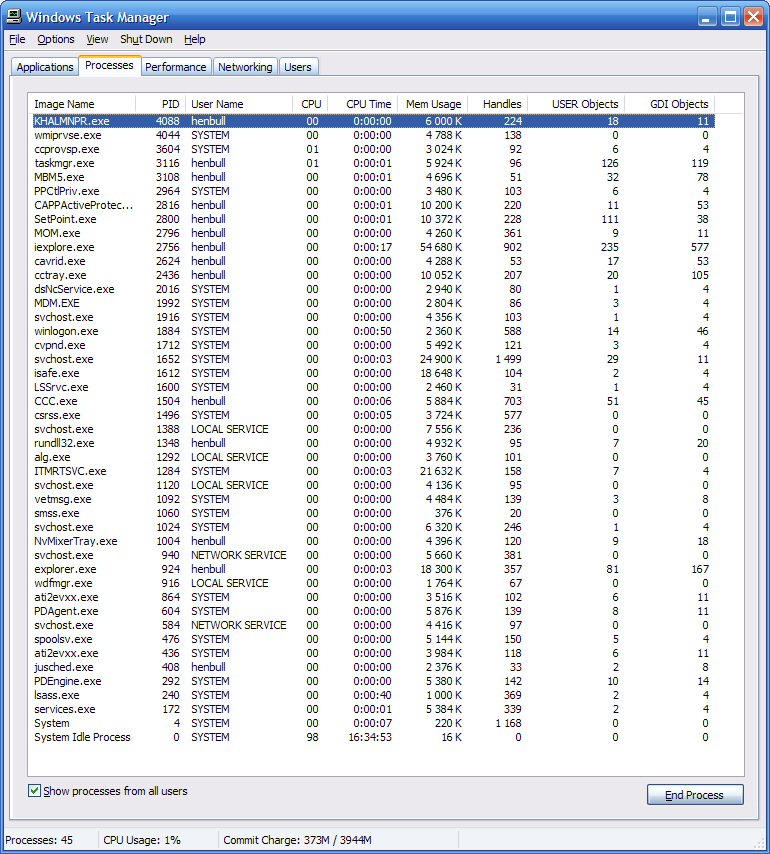Viewport: 770px width, 854px height.
Task: Open the Users tab
Action: 298,67
